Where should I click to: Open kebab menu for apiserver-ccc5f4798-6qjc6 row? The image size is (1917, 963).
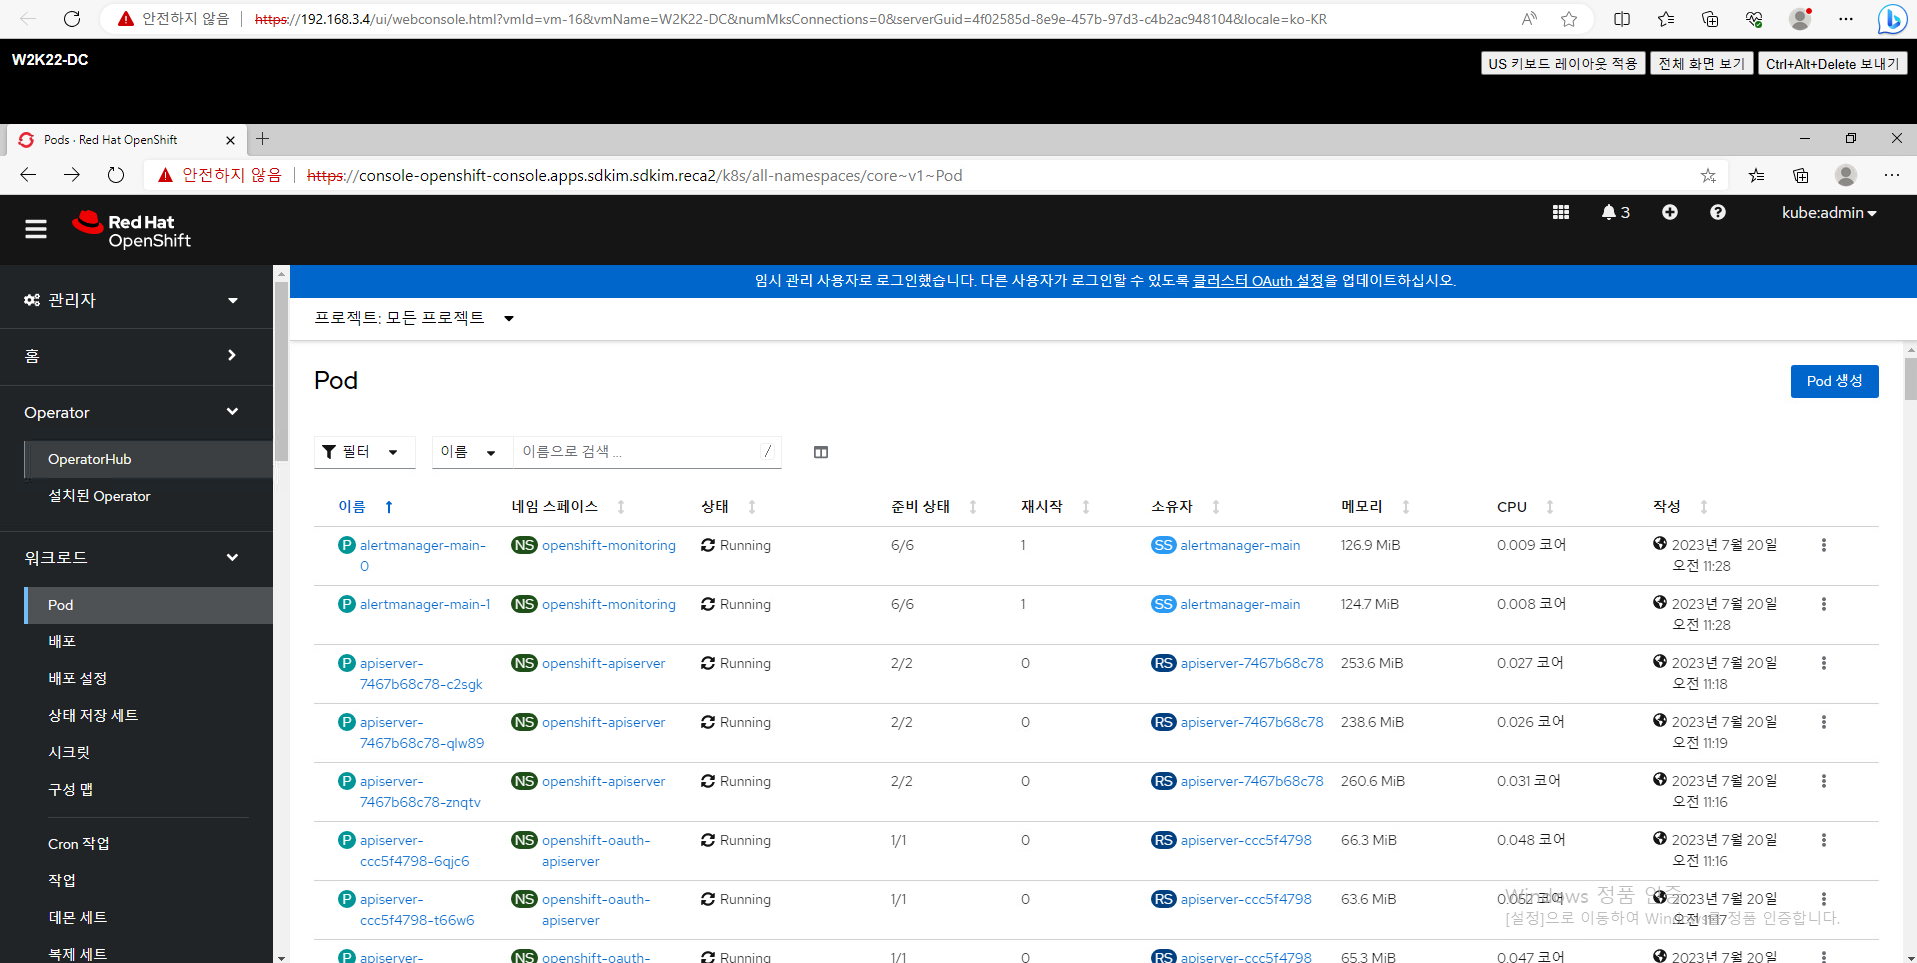(1824, 840)
